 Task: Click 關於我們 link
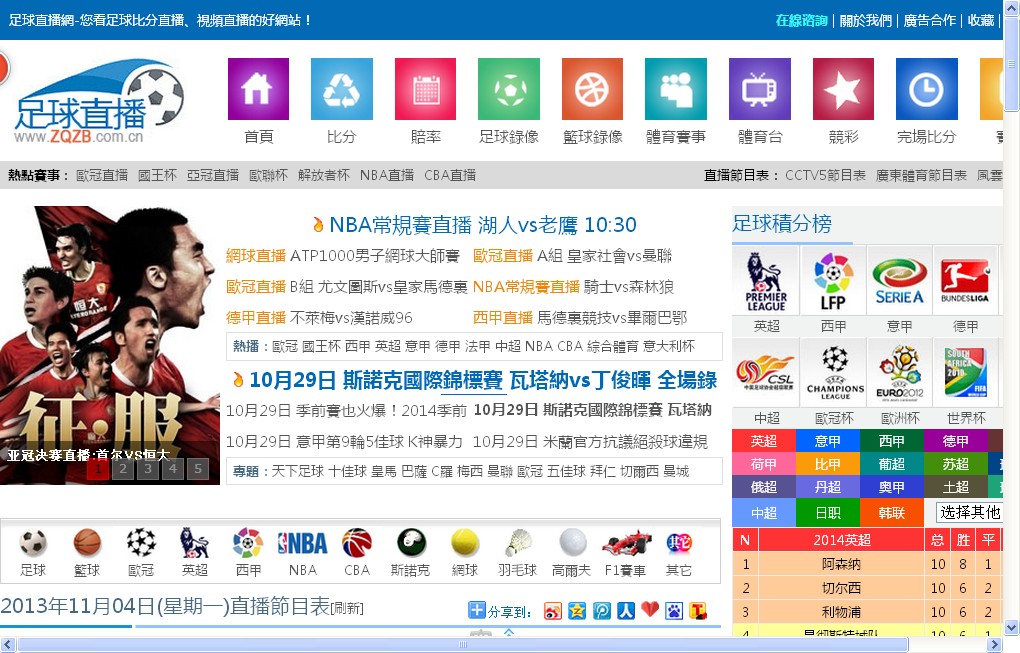point(865,20)
